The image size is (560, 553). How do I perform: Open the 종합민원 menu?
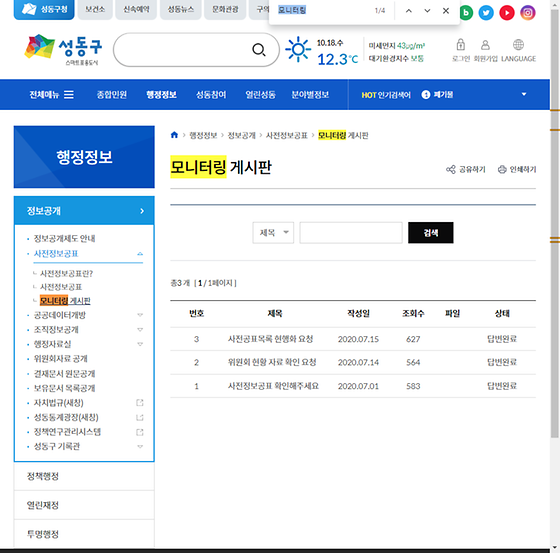112,95
